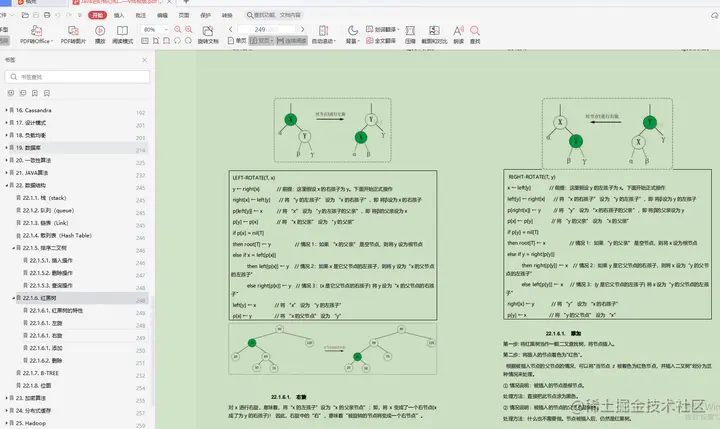The width and height of the screenshot is (720, 429).
Task: Open bookmark 22.1.5.1. 插入操作
Action: (51, 260)
